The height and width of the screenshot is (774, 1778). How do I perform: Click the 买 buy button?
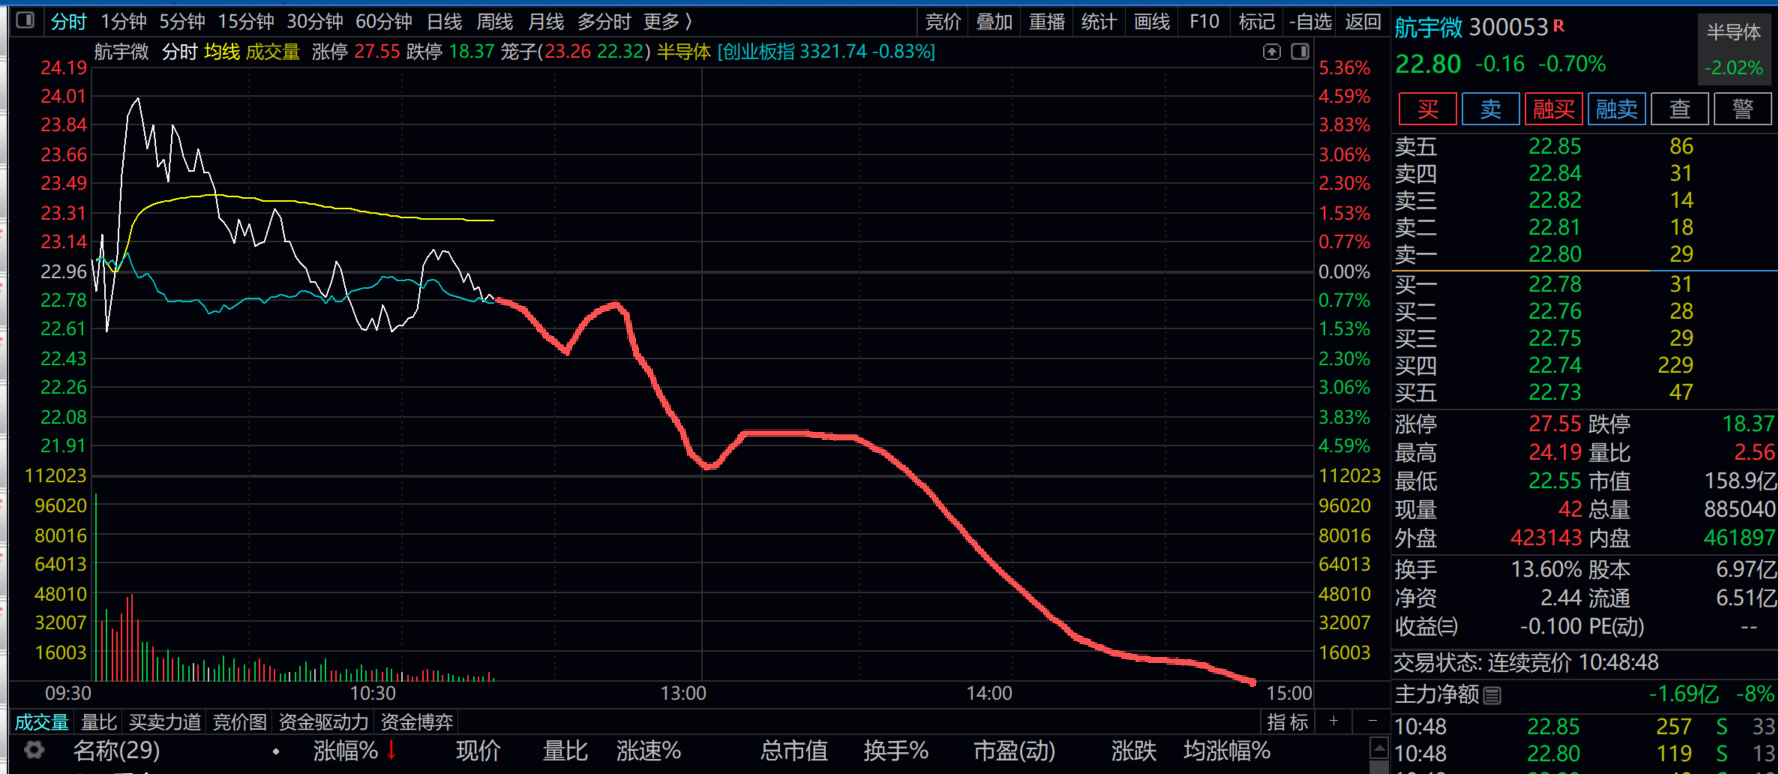click(x=1427, y=109)
